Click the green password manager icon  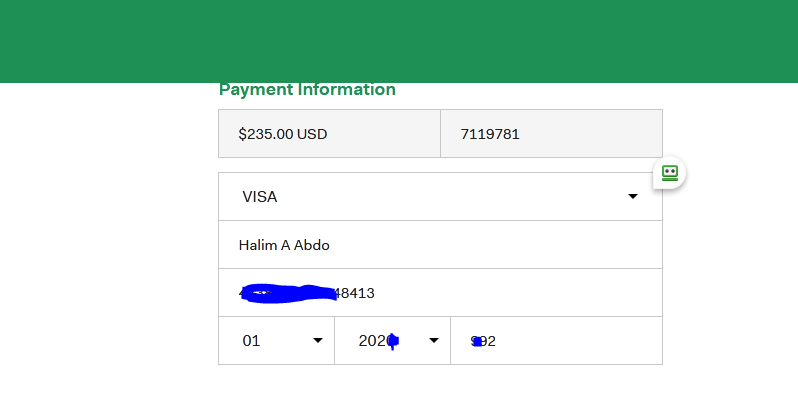point(669,173)
